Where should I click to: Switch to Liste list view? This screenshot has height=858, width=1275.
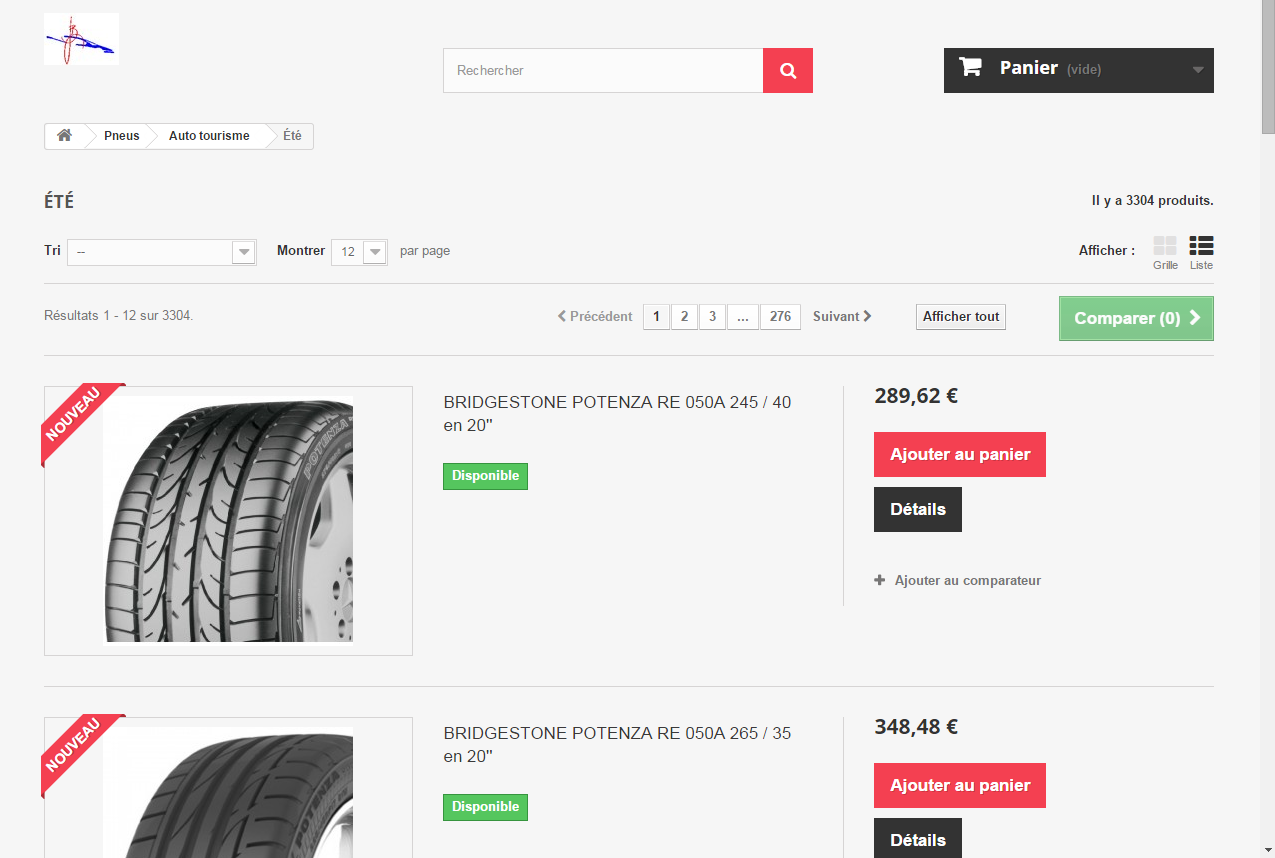click(1201, 252)
